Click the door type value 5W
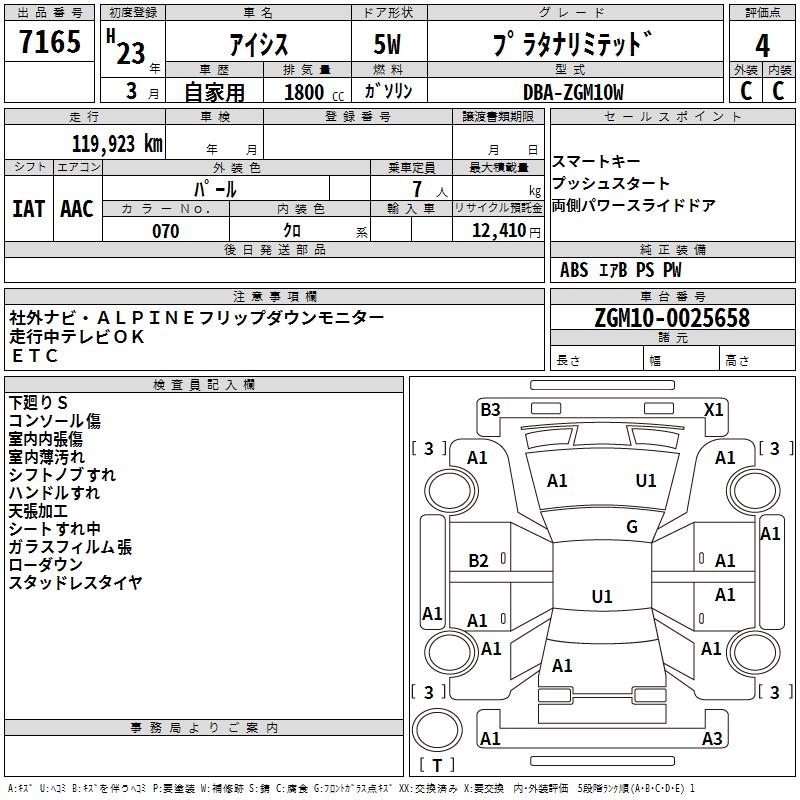Image resolution: width=800 pixels, height=800 pixels. coord(387,44)
